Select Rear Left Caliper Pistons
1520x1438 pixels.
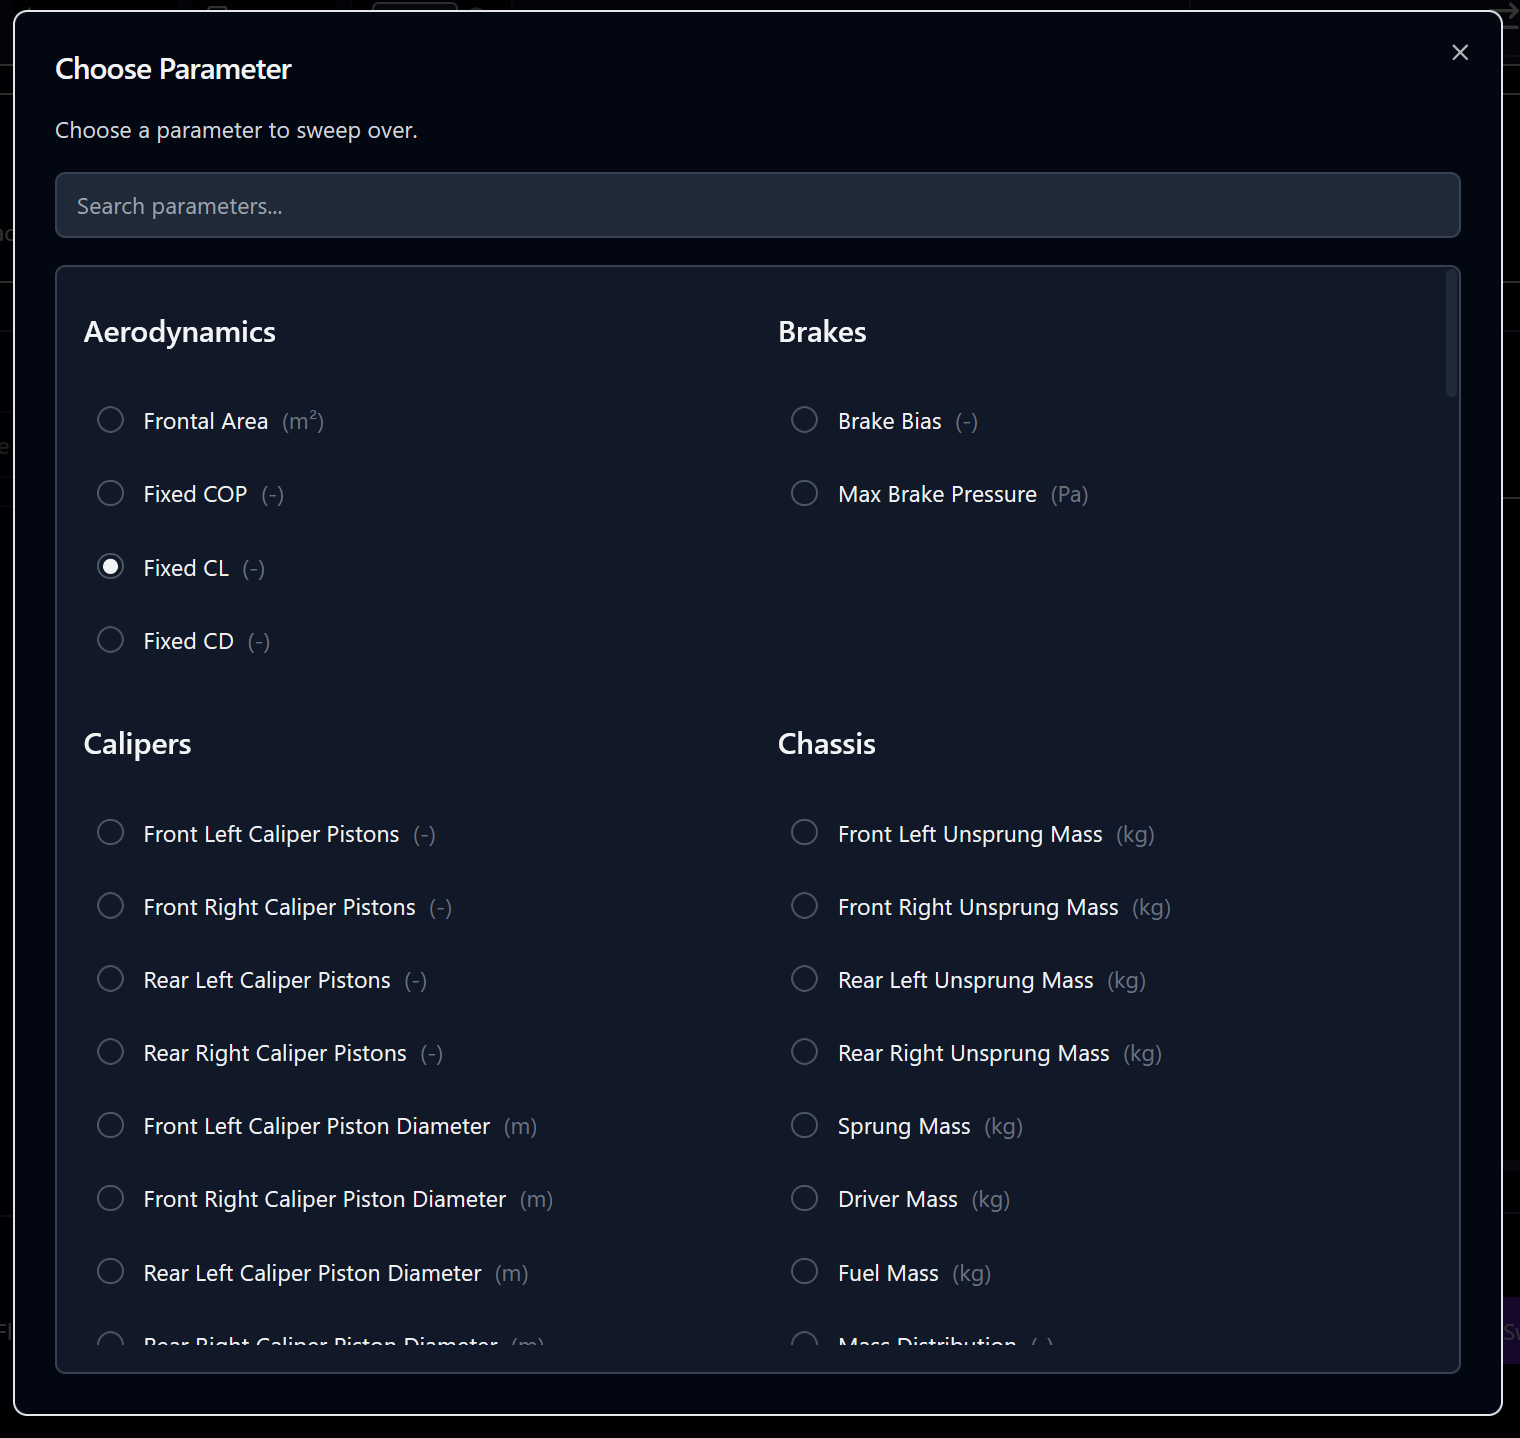click(111, 979)
